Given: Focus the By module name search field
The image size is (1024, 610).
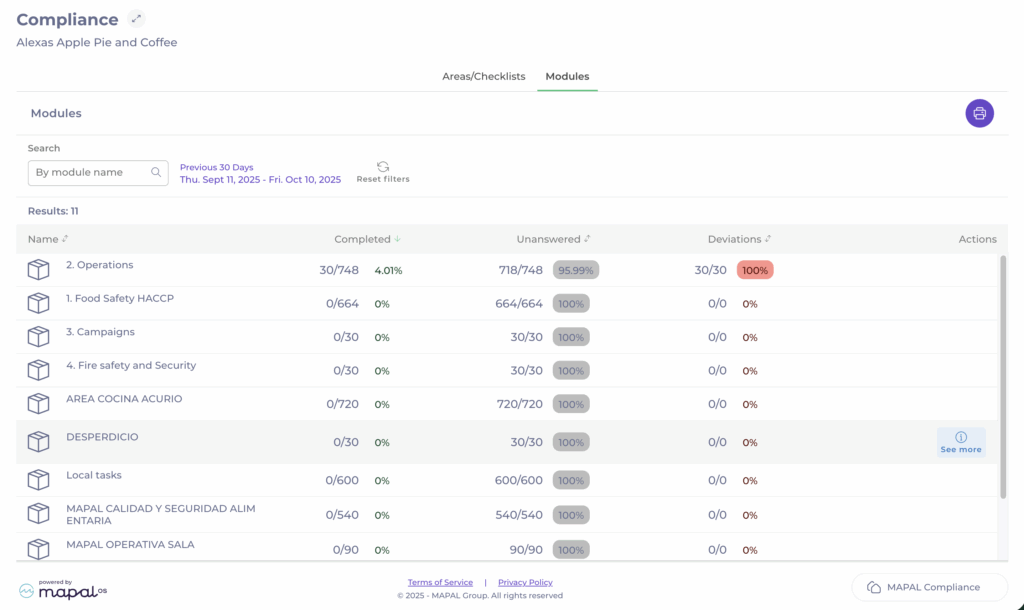Looking at the screenshot, I should (x=90, y=172).
